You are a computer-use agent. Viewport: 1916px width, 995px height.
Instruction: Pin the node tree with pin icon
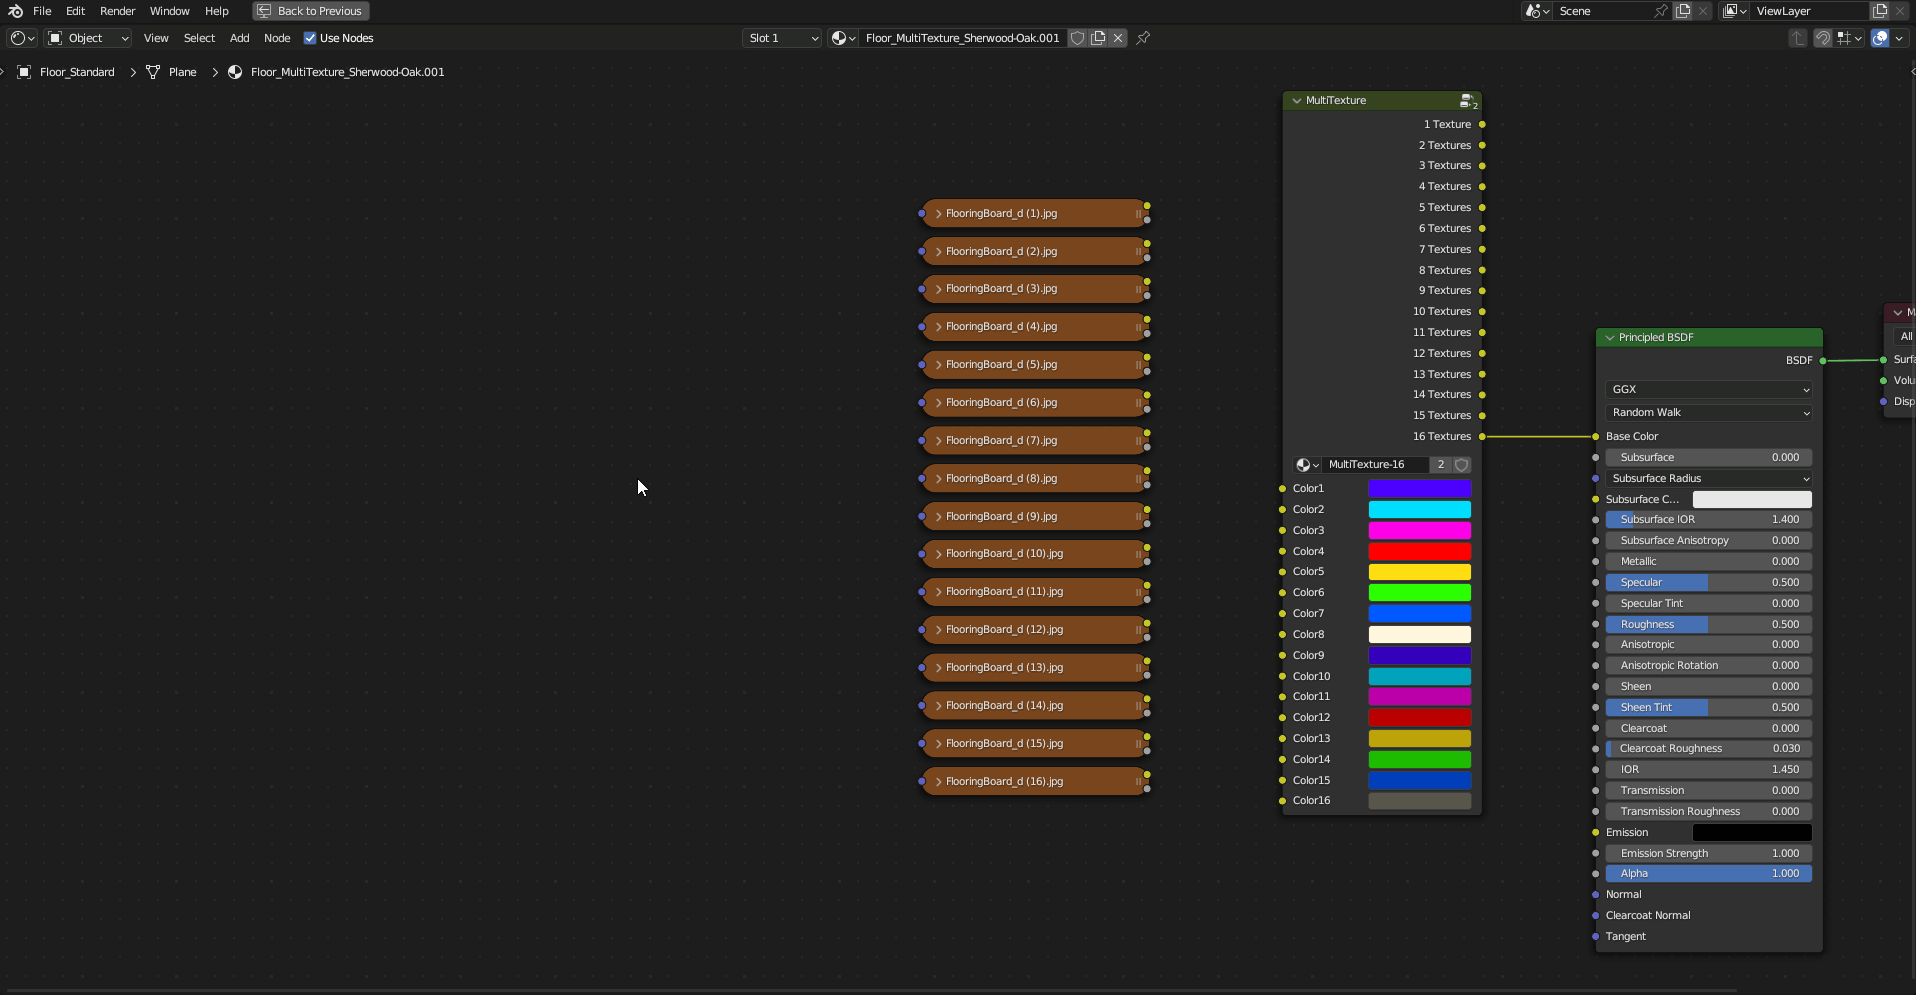click(x=1143, y=38)
